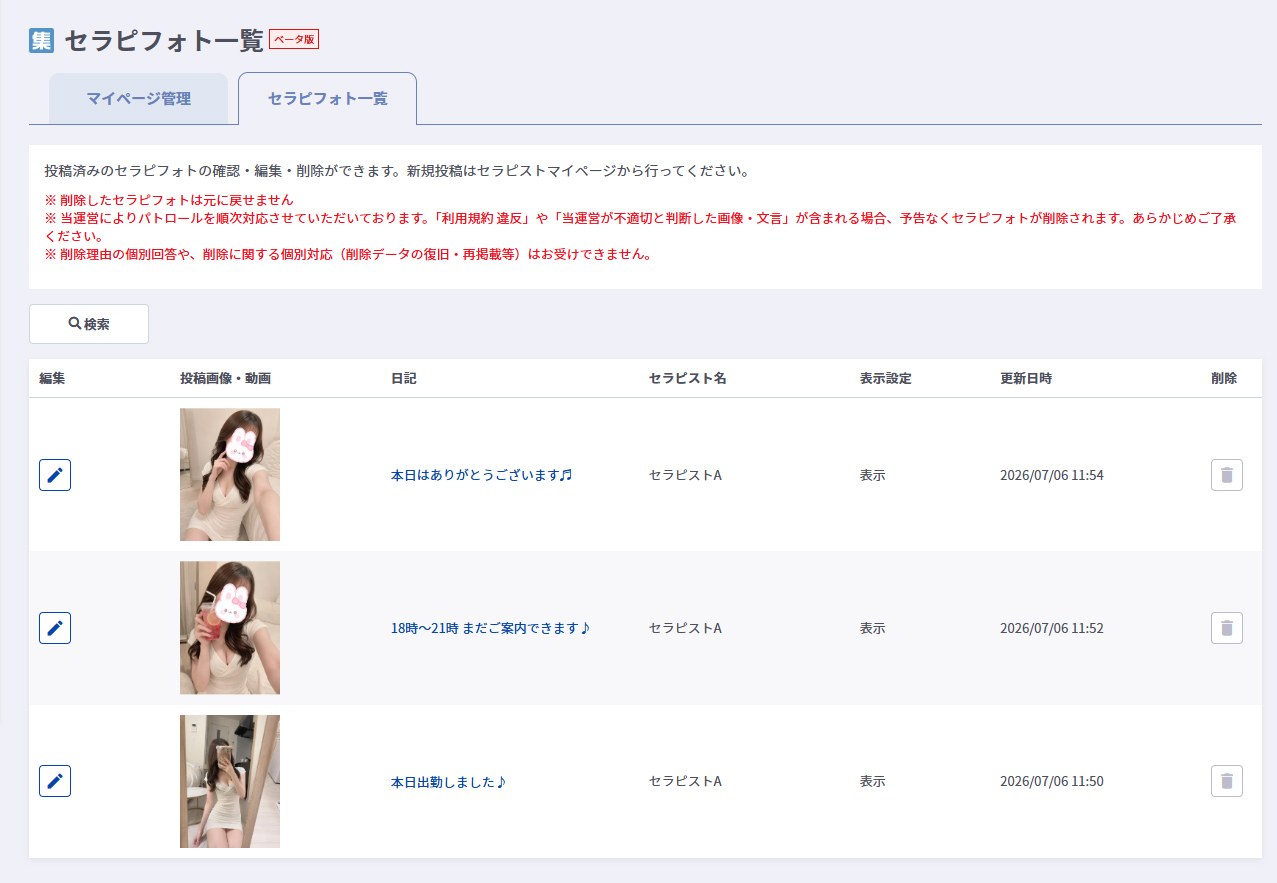The width and height of the screenshot is (1277, 883).
Task: Open editor for 本日出勤しました post
Action: (55, 781)
